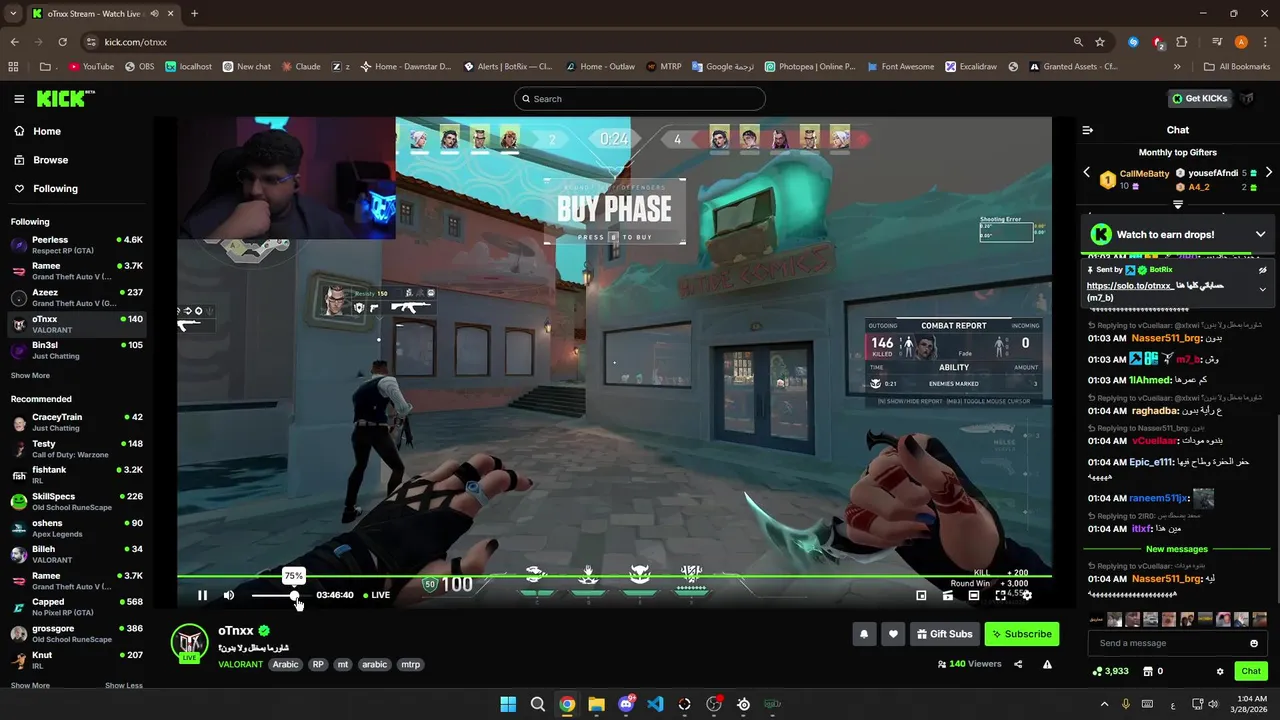Screen dimensions: 1280x720
Task: Jump to LIVE in the player
Action: click(x=377, y=595)
